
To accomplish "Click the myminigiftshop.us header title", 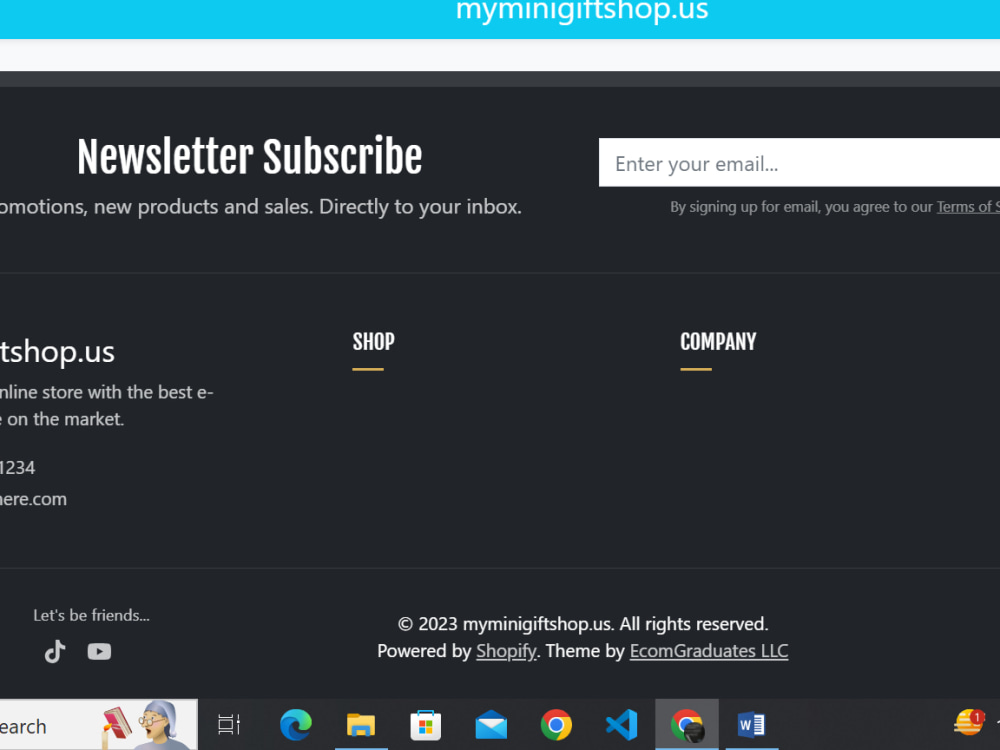I will point(582,10).
